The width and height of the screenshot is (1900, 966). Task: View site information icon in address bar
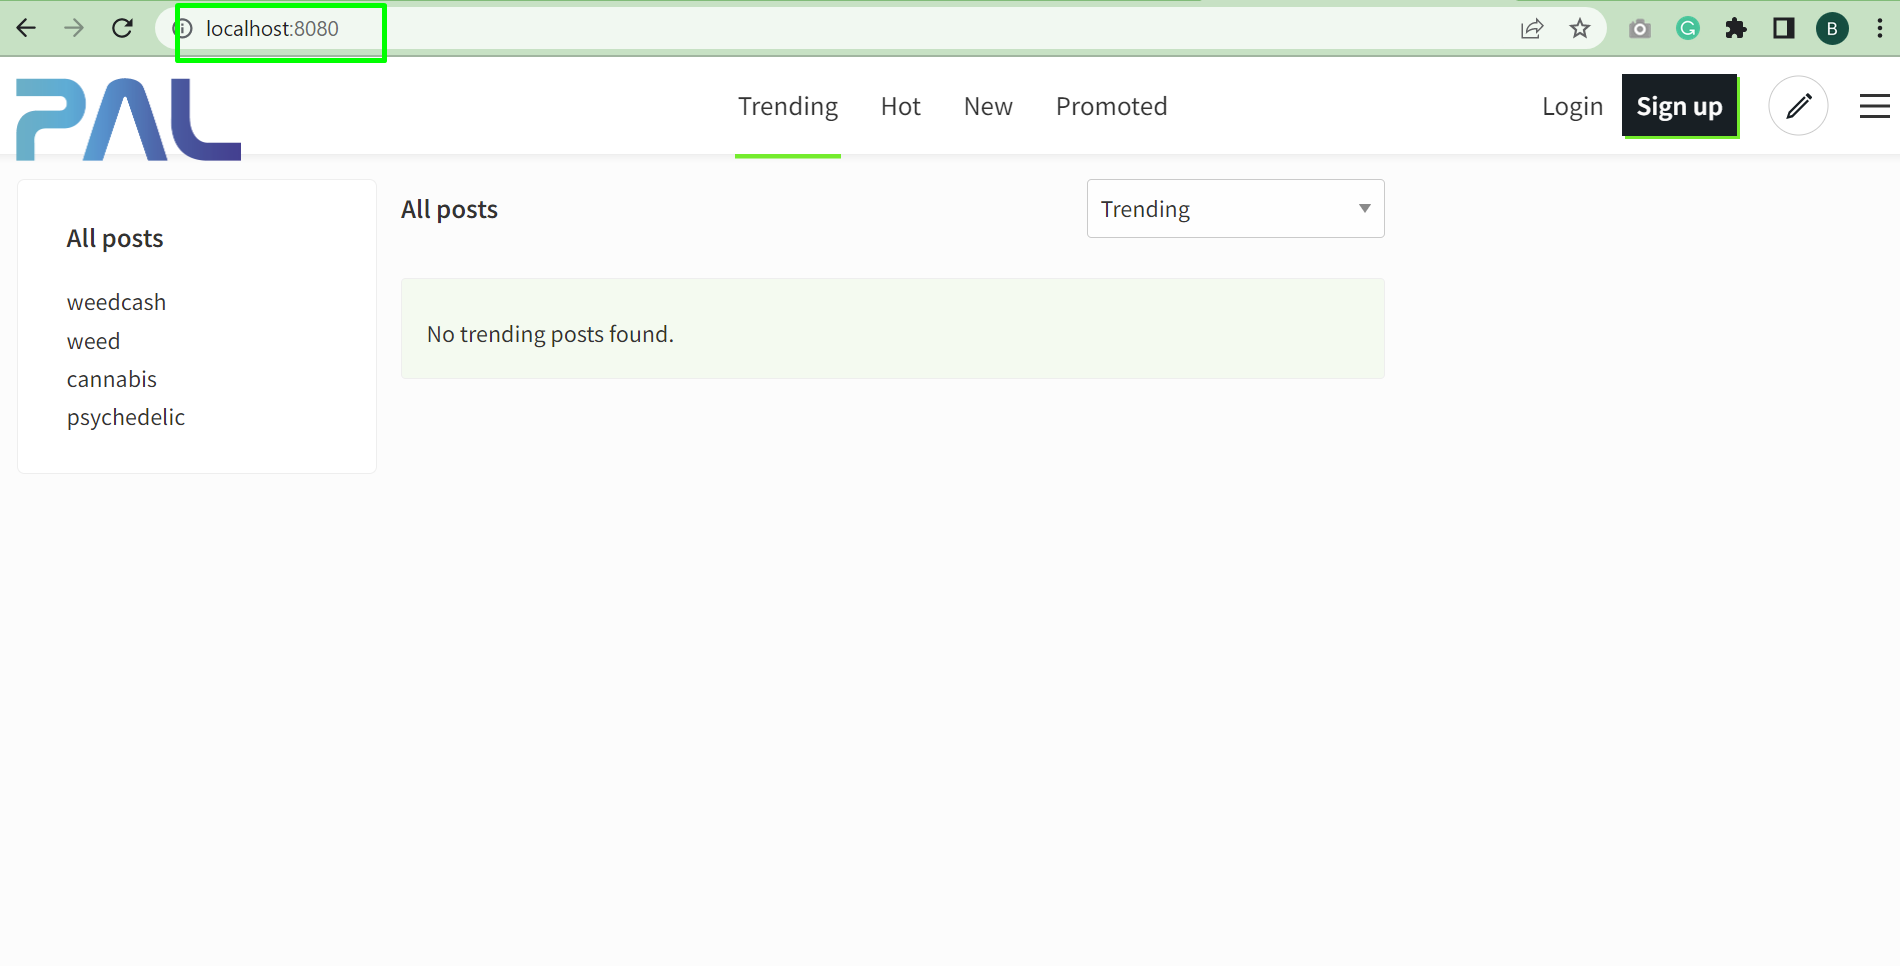point(183,28)
